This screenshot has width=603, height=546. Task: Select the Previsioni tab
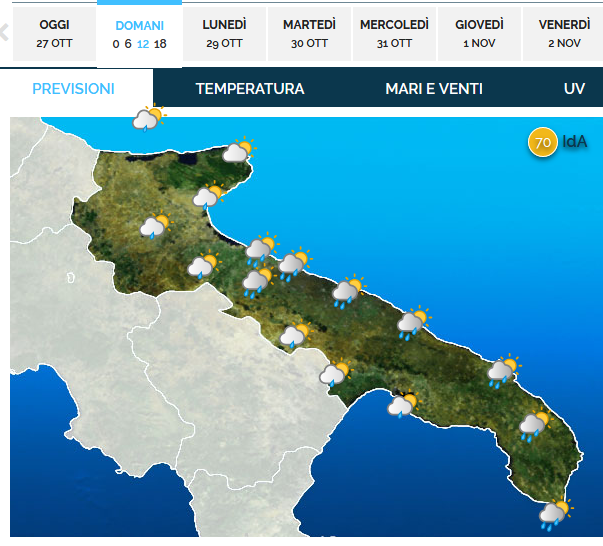coord(73,89)
